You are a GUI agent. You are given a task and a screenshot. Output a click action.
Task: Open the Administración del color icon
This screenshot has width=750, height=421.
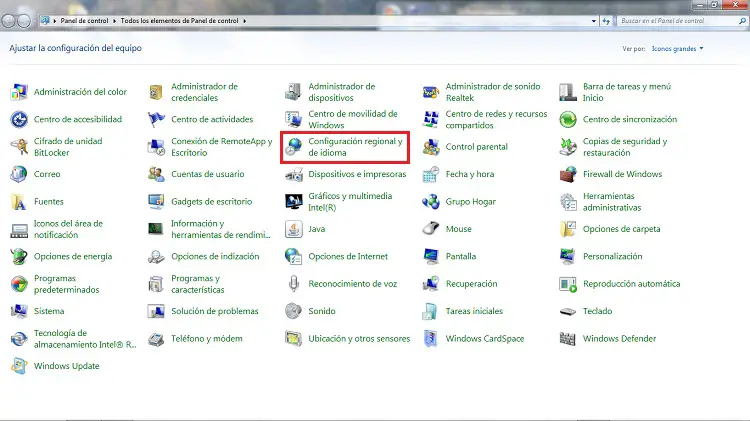click(19, 92)
